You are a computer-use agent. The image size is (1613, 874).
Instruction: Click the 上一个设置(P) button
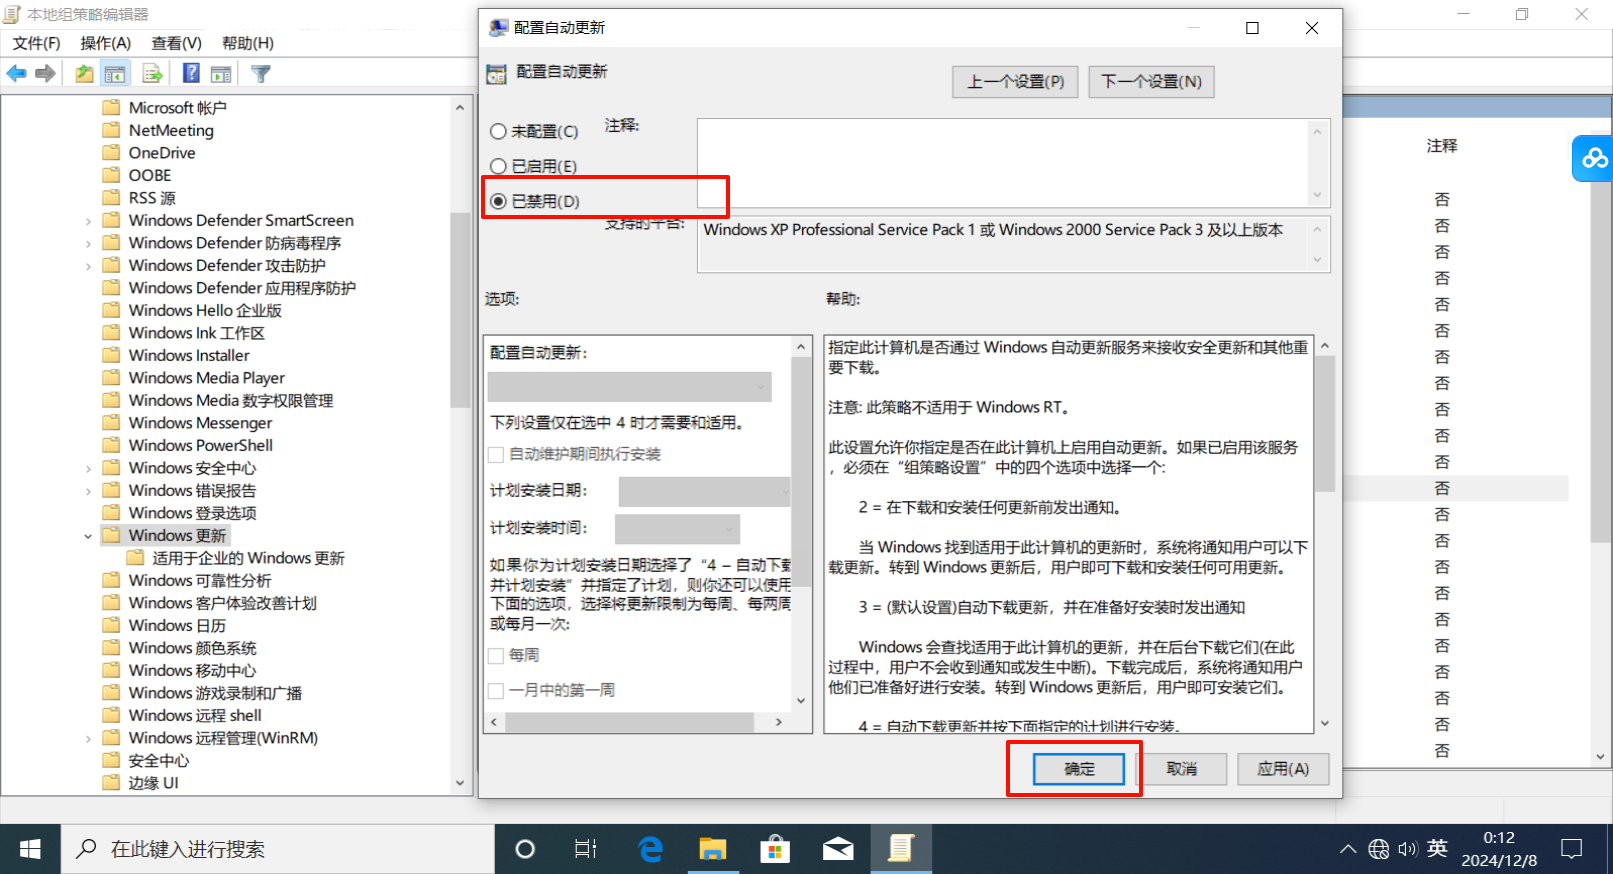pos(1015,82)
